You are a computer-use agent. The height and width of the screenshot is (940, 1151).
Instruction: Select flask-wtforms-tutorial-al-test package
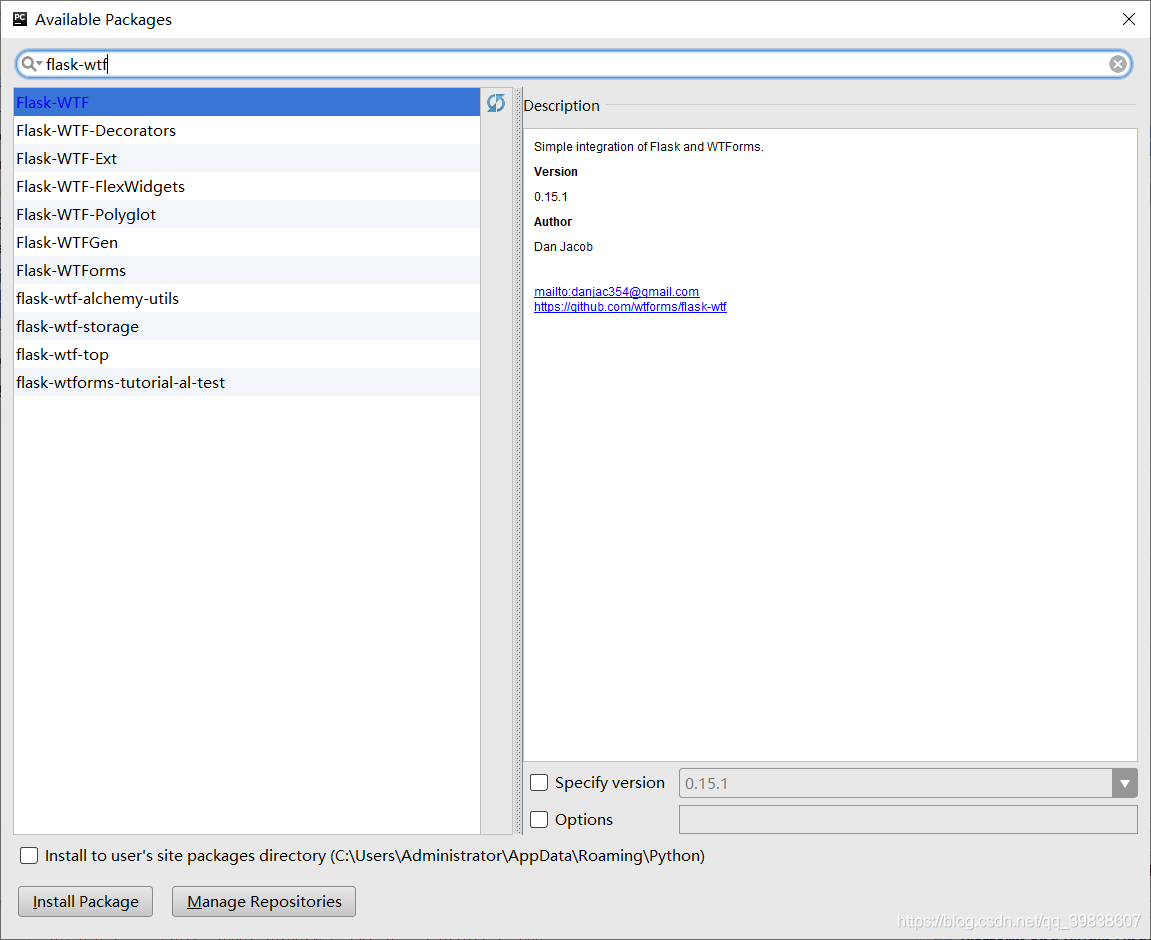click(x=247, y=382)
